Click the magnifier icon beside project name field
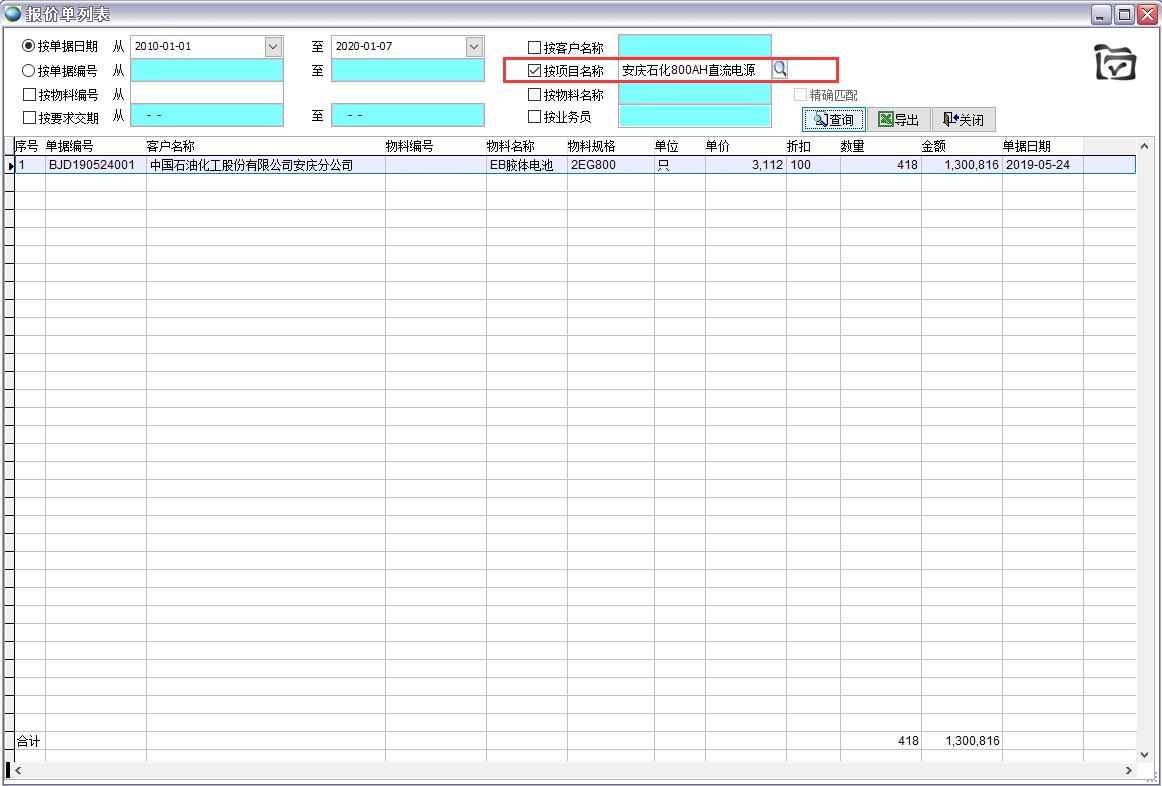Viewport: 1162px width, 786px height. [780, 70]
